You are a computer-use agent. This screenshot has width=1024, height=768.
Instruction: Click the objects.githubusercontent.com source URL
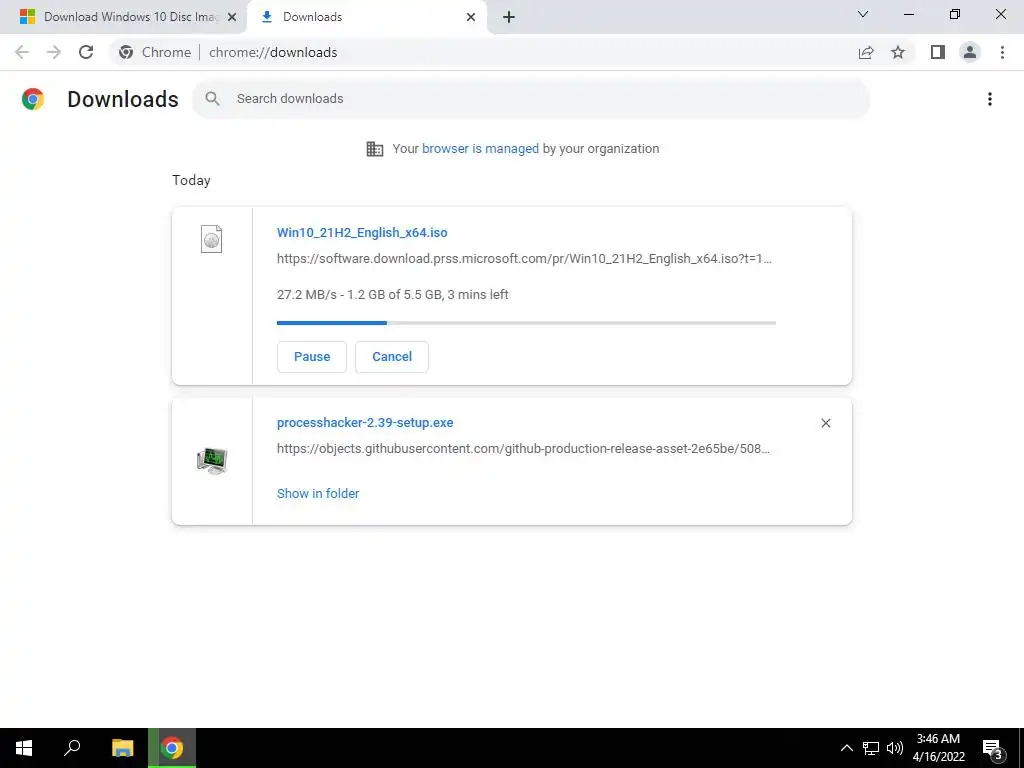523,449
